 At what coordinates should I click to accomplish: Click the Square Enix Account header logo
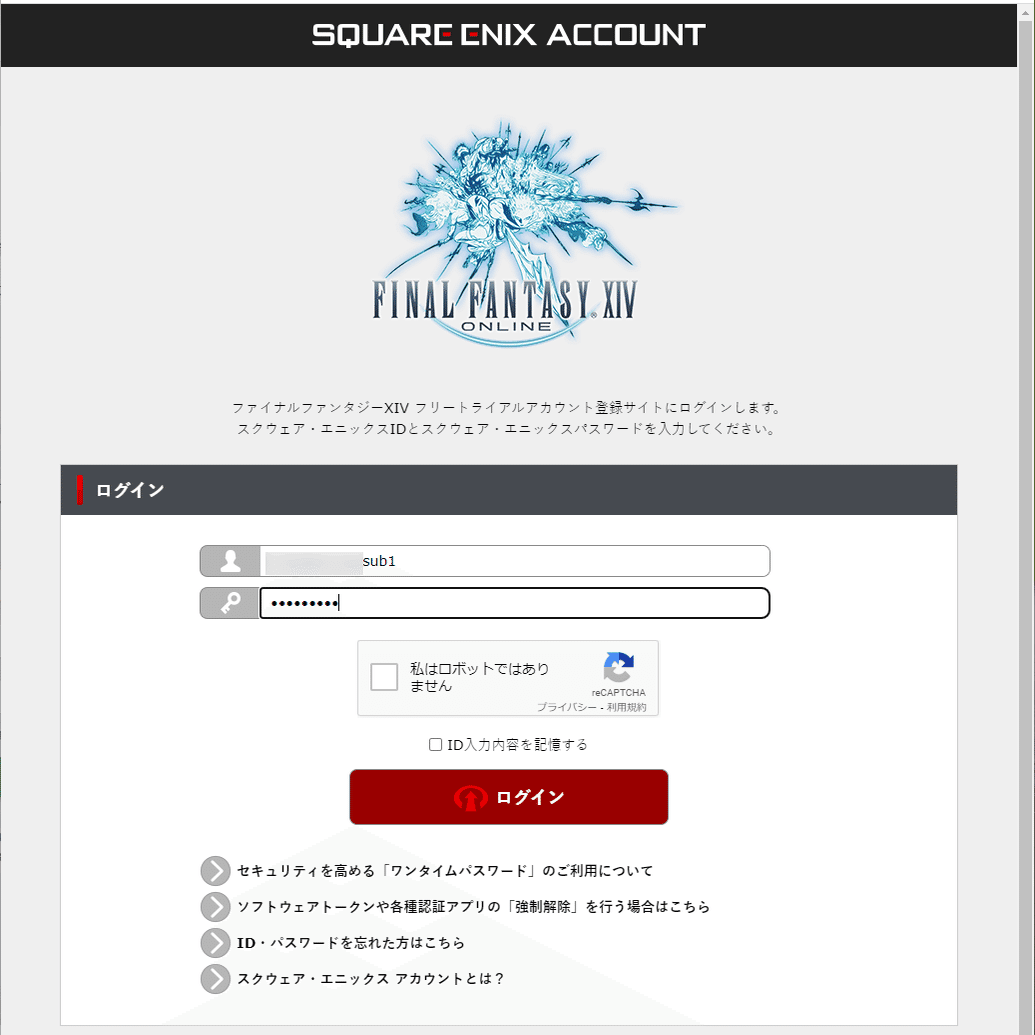point(508,35)
